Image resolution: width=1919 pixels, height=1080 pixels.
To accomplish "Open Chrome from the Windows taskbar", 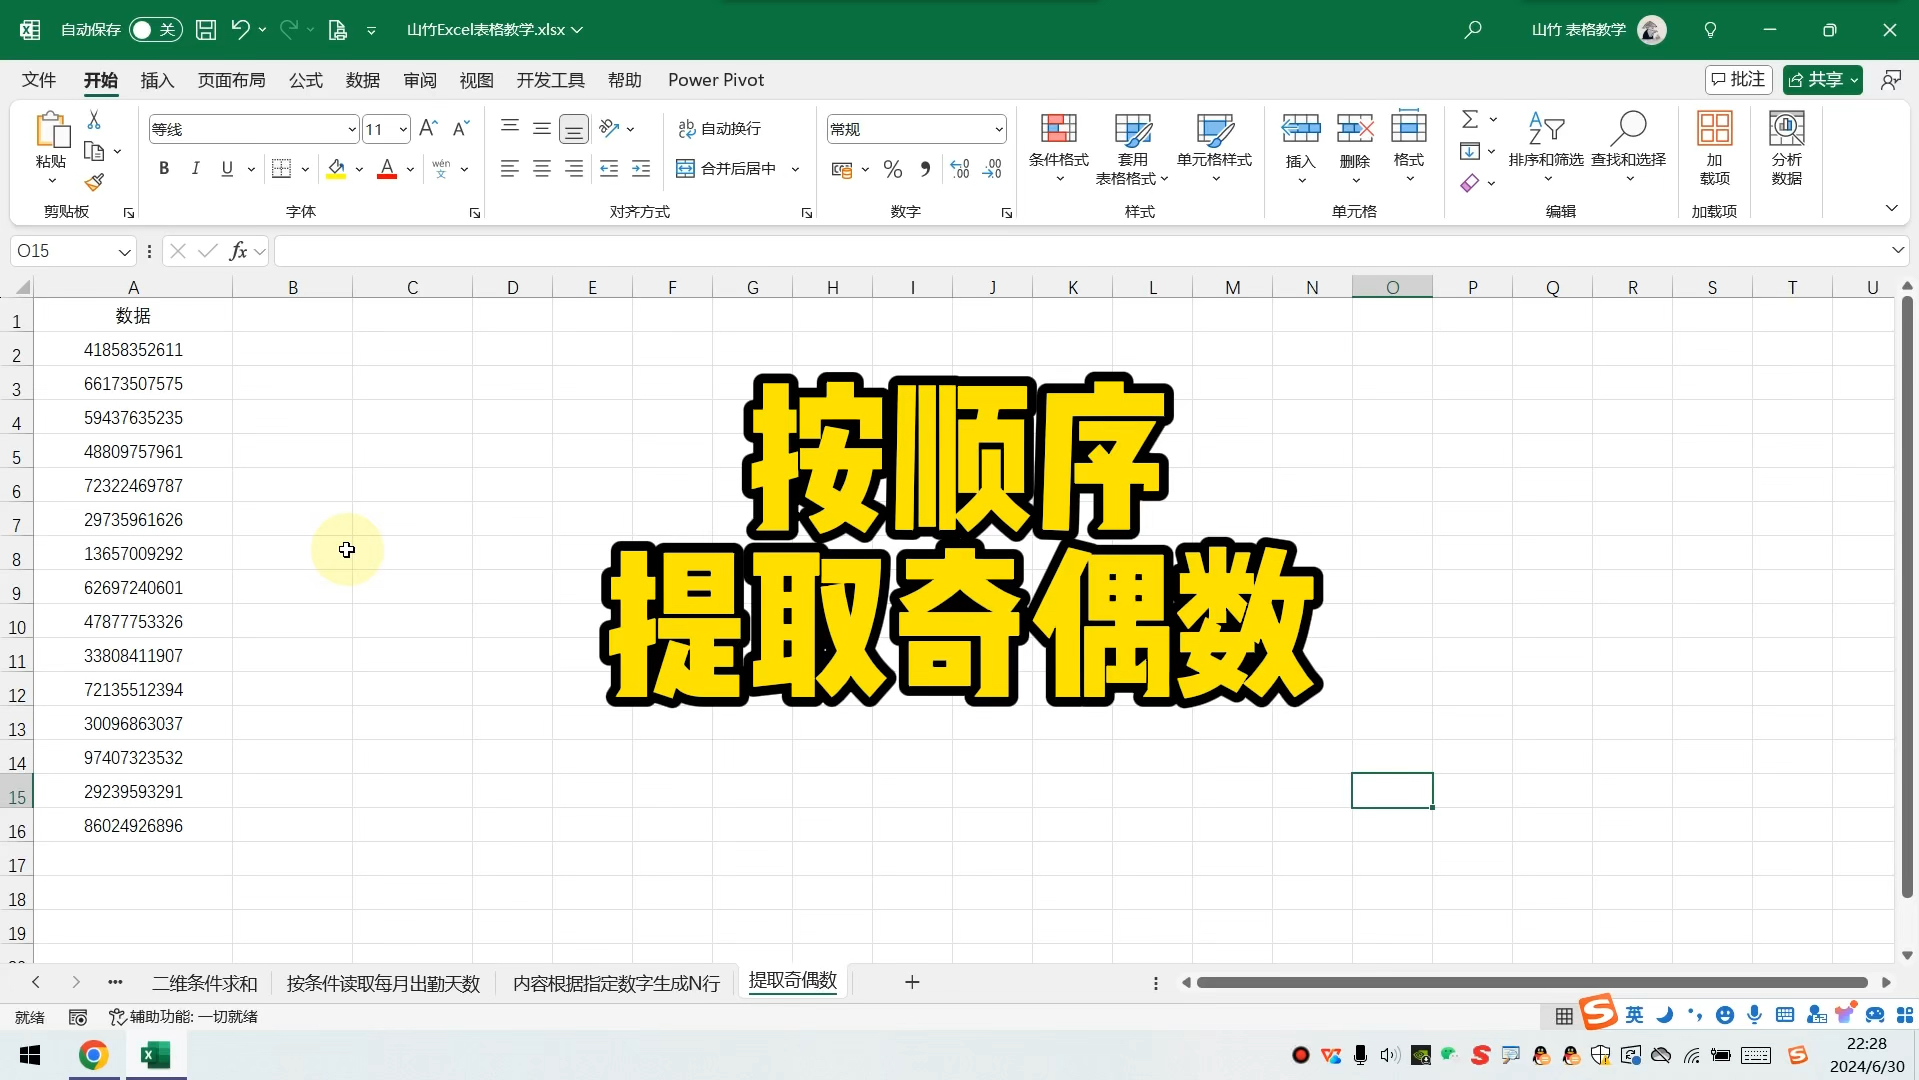I will click(94, 1055).
